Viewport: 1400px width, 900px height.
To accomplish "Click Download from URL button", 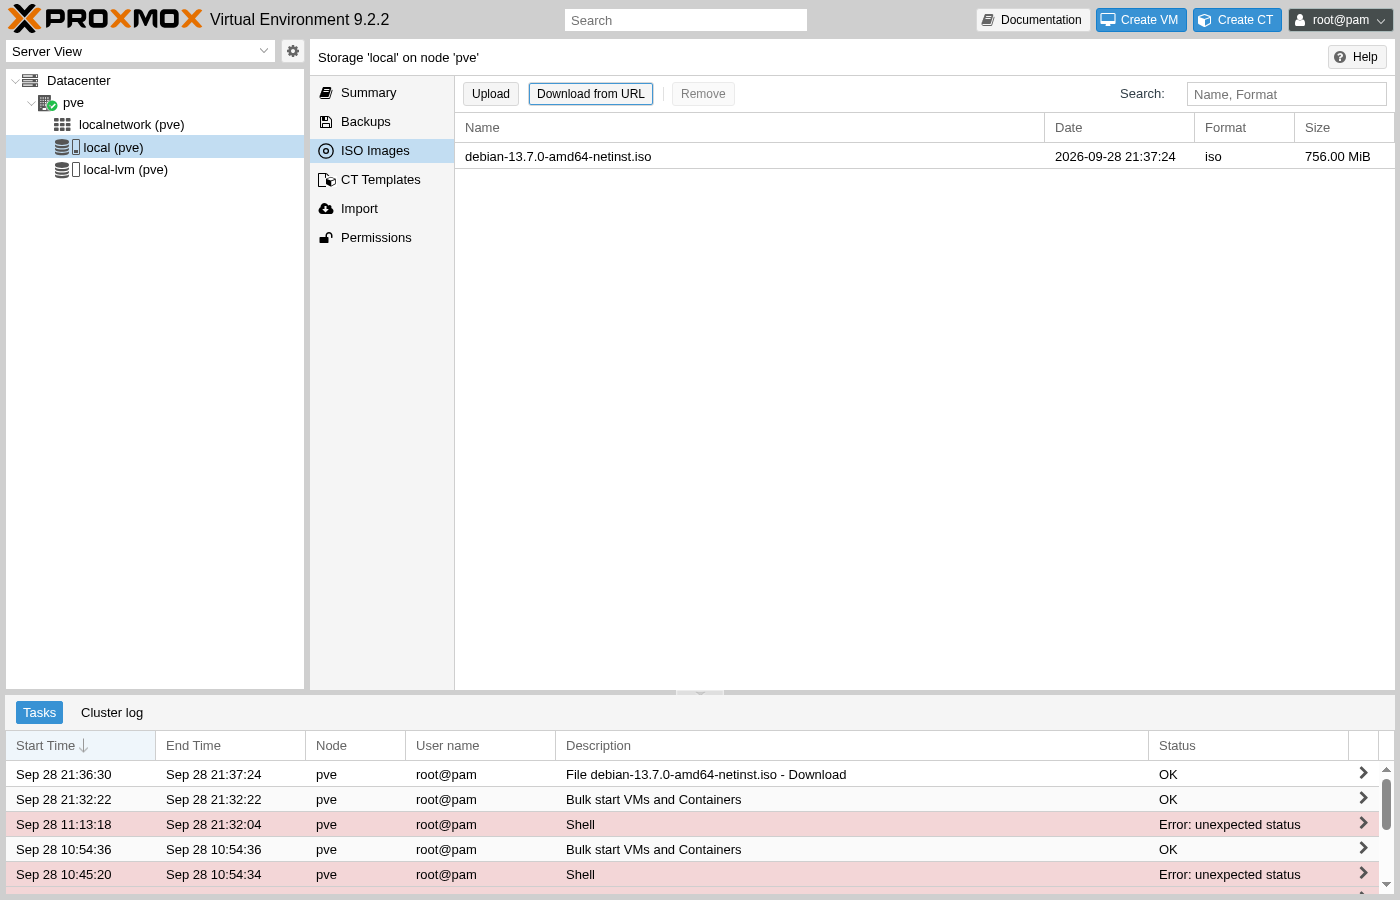I will tap(591, 94).
